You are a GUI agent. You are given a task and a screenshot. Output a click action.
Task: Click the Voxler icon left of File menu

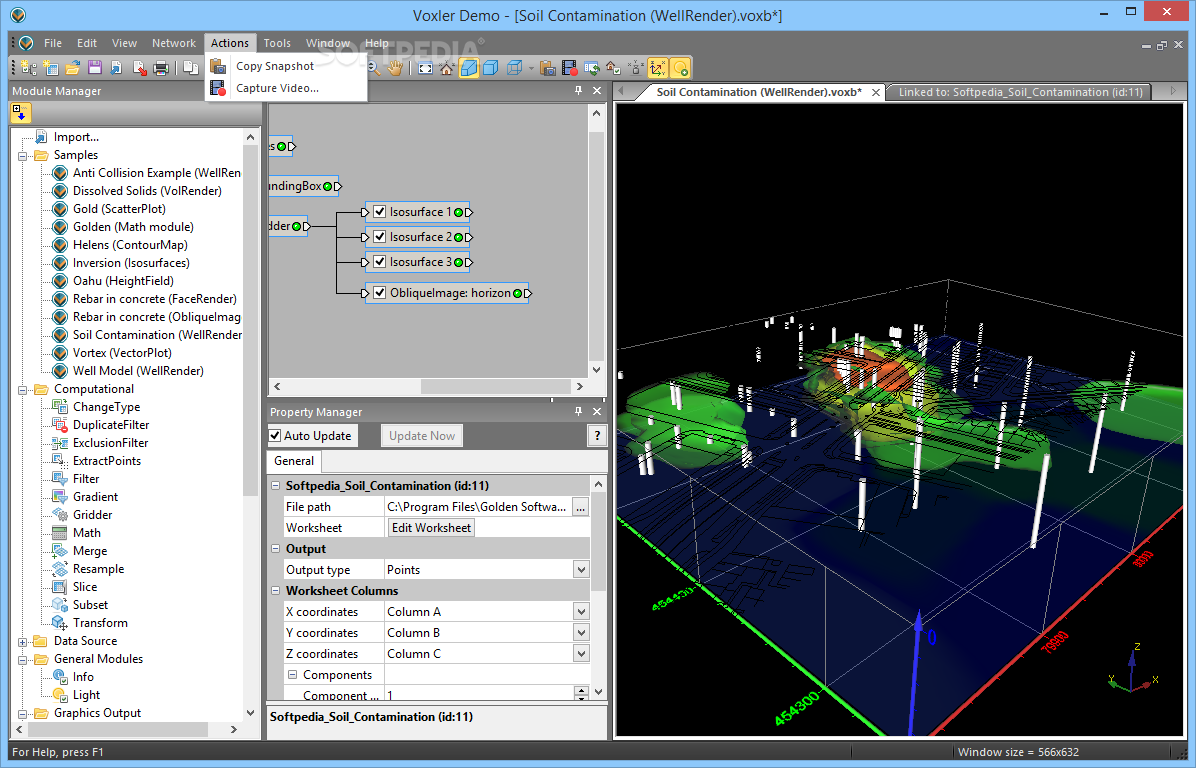click(x=26, y=43)
